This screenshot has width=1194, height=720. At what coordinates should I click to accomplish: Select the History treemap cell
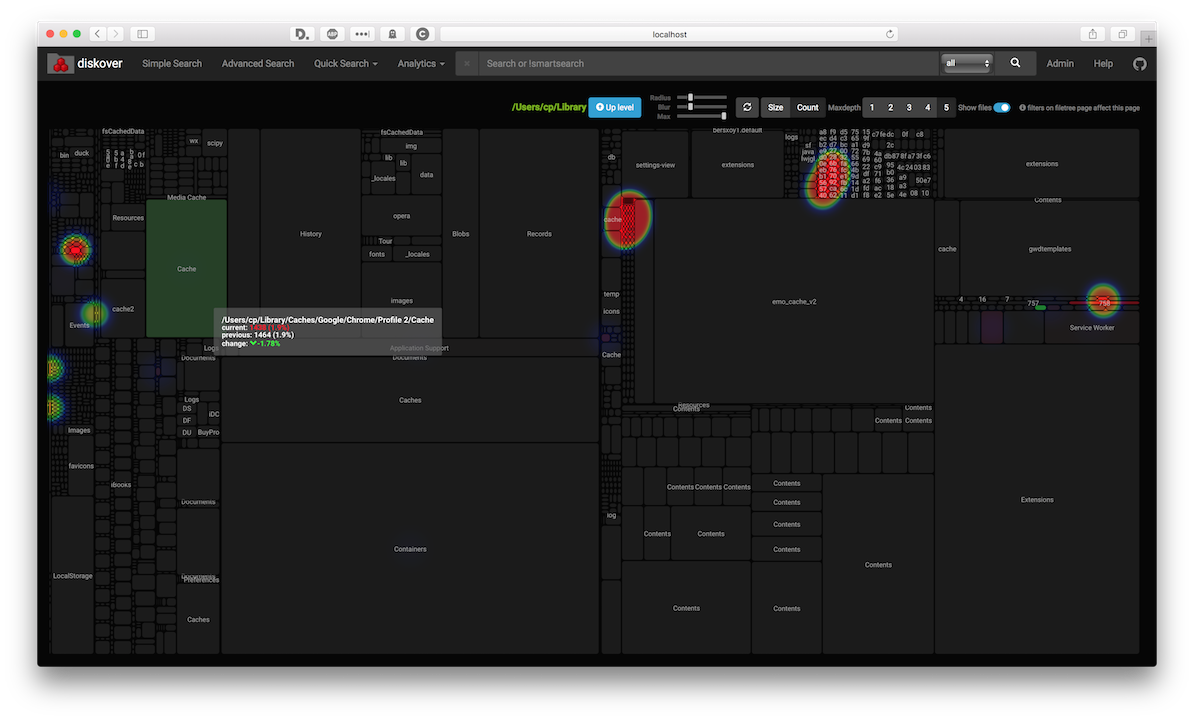(311, 234)
